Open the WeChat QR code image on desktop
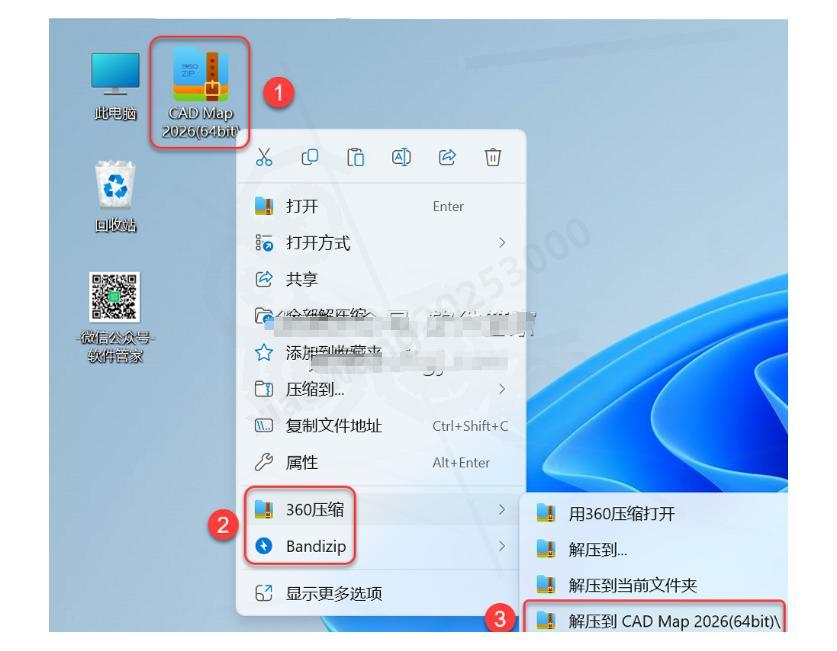This screenshot has height=651, width=837. click(115, 297)
